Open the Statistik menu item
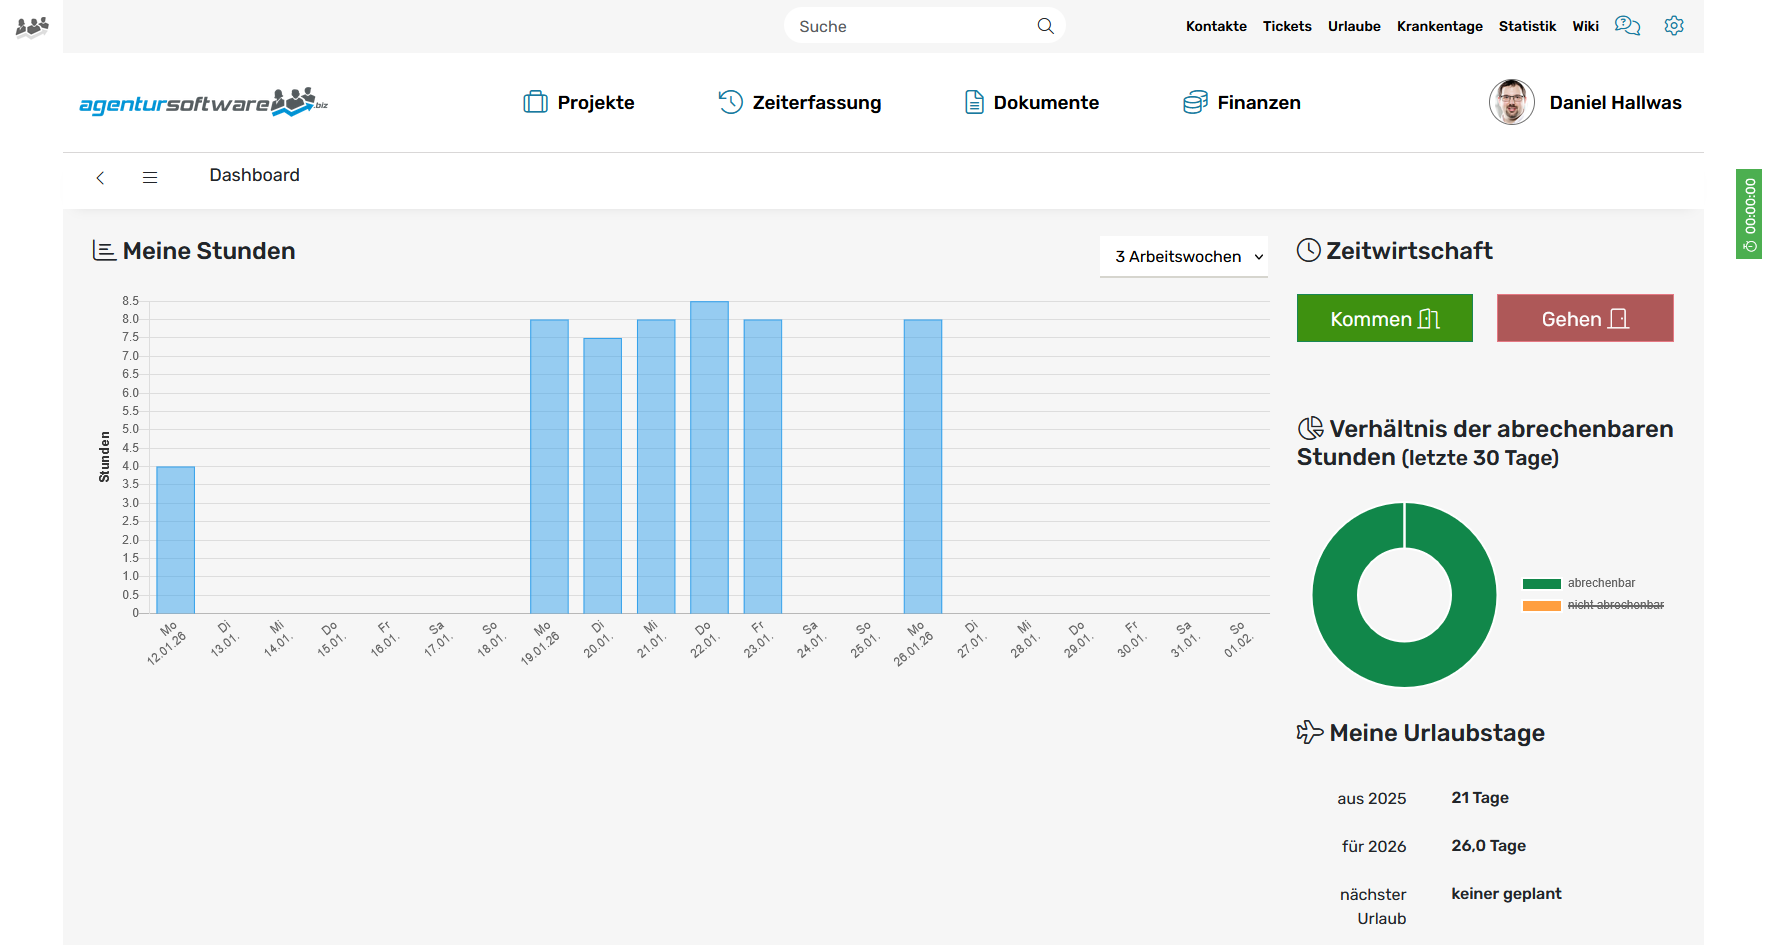 coord(1527,26)
